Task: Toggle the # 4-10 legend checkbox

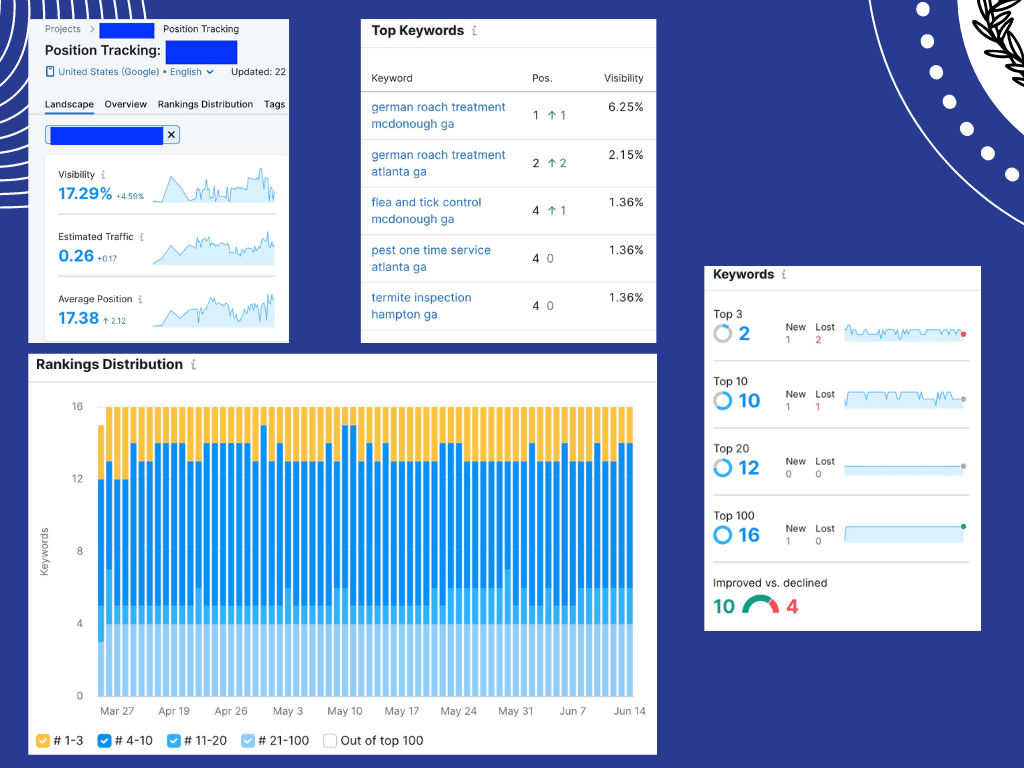Action: (x=104, y=741)
